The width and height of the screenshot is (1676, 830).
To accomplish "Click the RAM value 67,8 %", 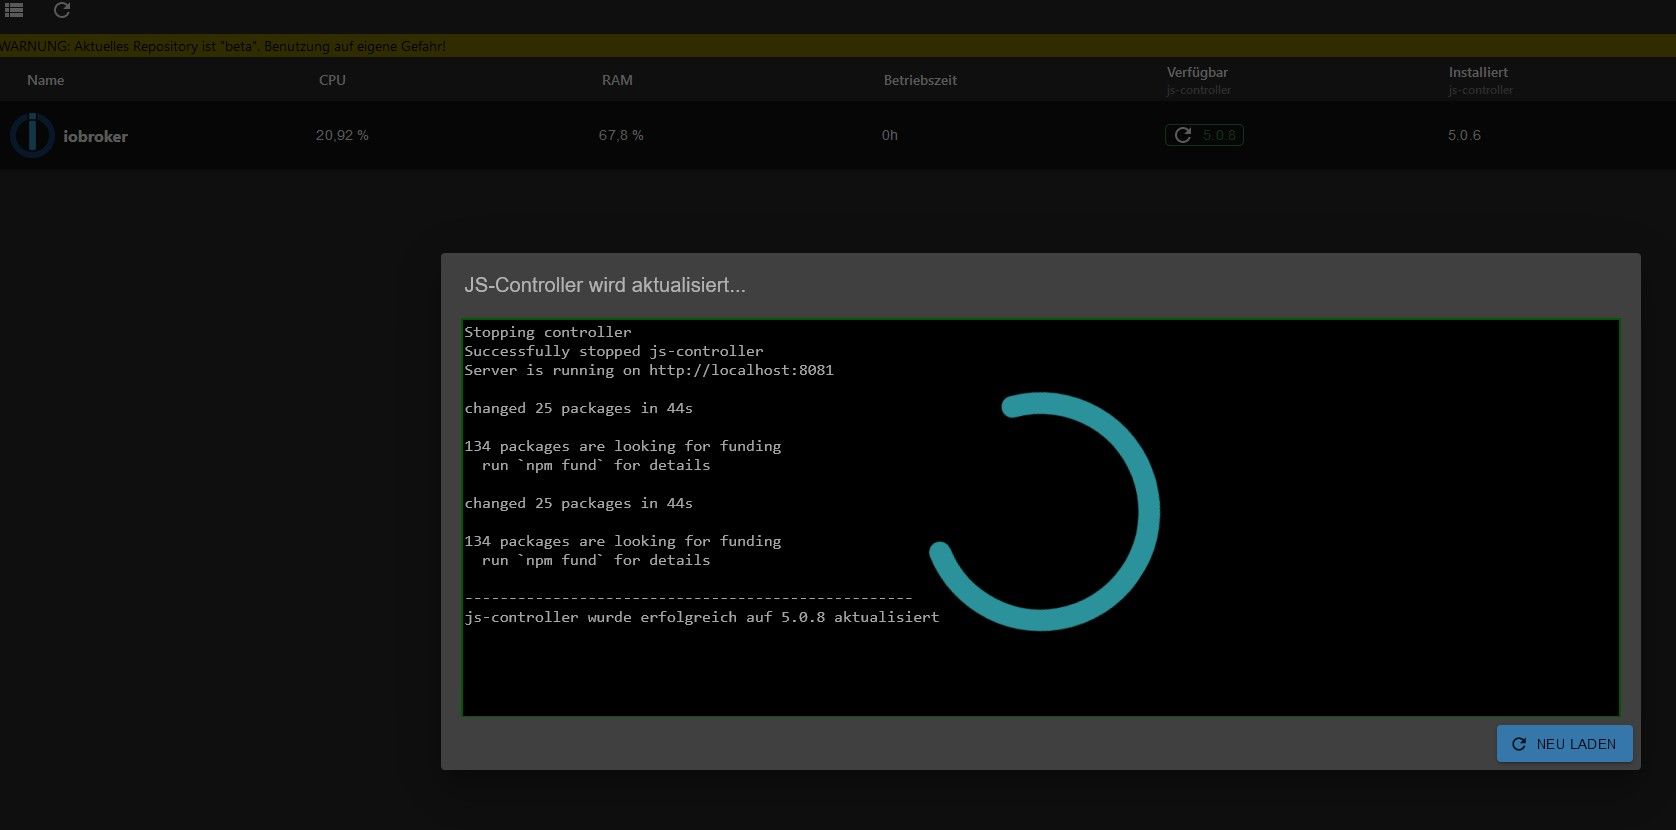I will [621, 135].
